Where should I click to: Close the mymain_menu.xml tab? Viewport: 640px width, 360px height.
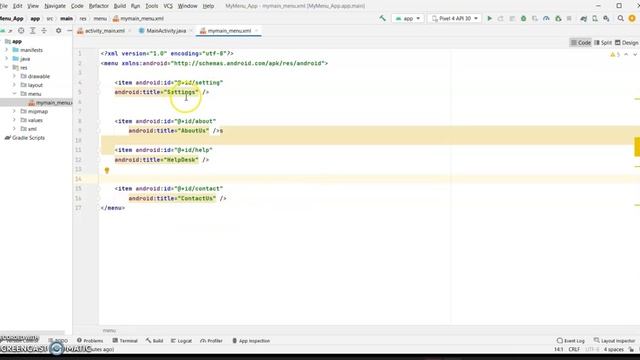coord(256,31)
